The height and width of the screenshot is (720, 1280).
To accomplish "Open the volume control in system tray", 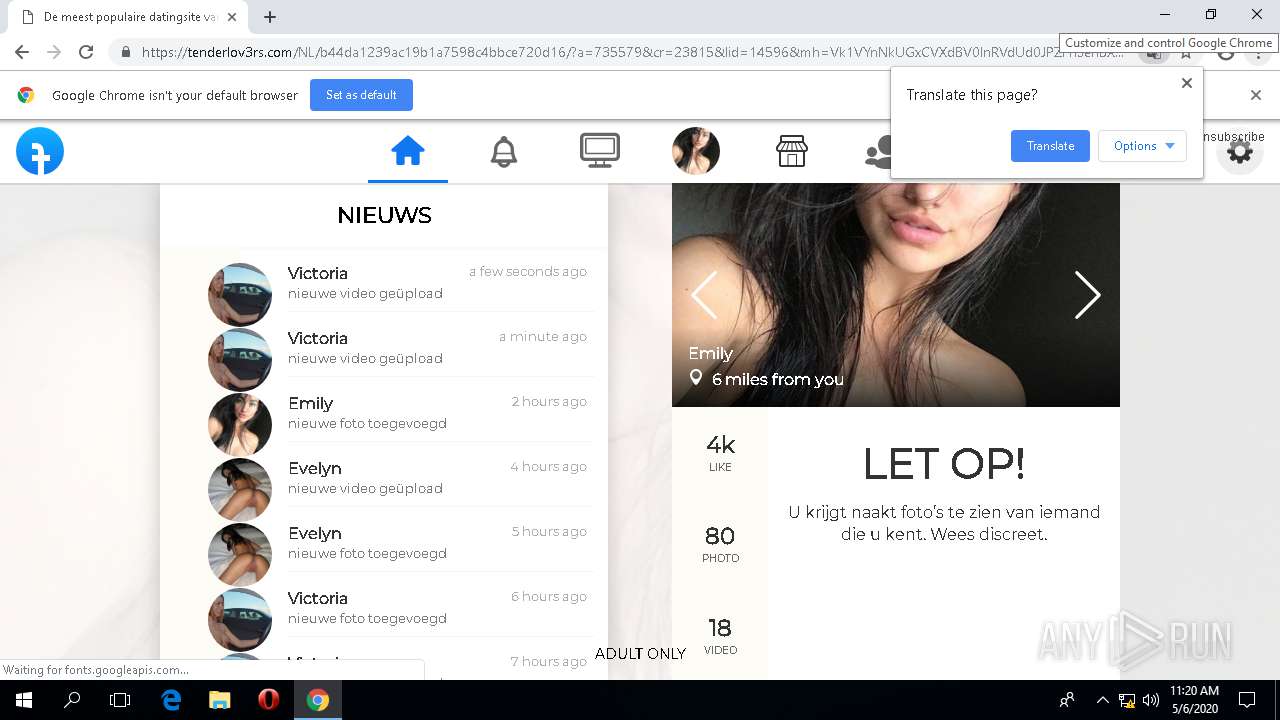I will (x=1151, y=700).
